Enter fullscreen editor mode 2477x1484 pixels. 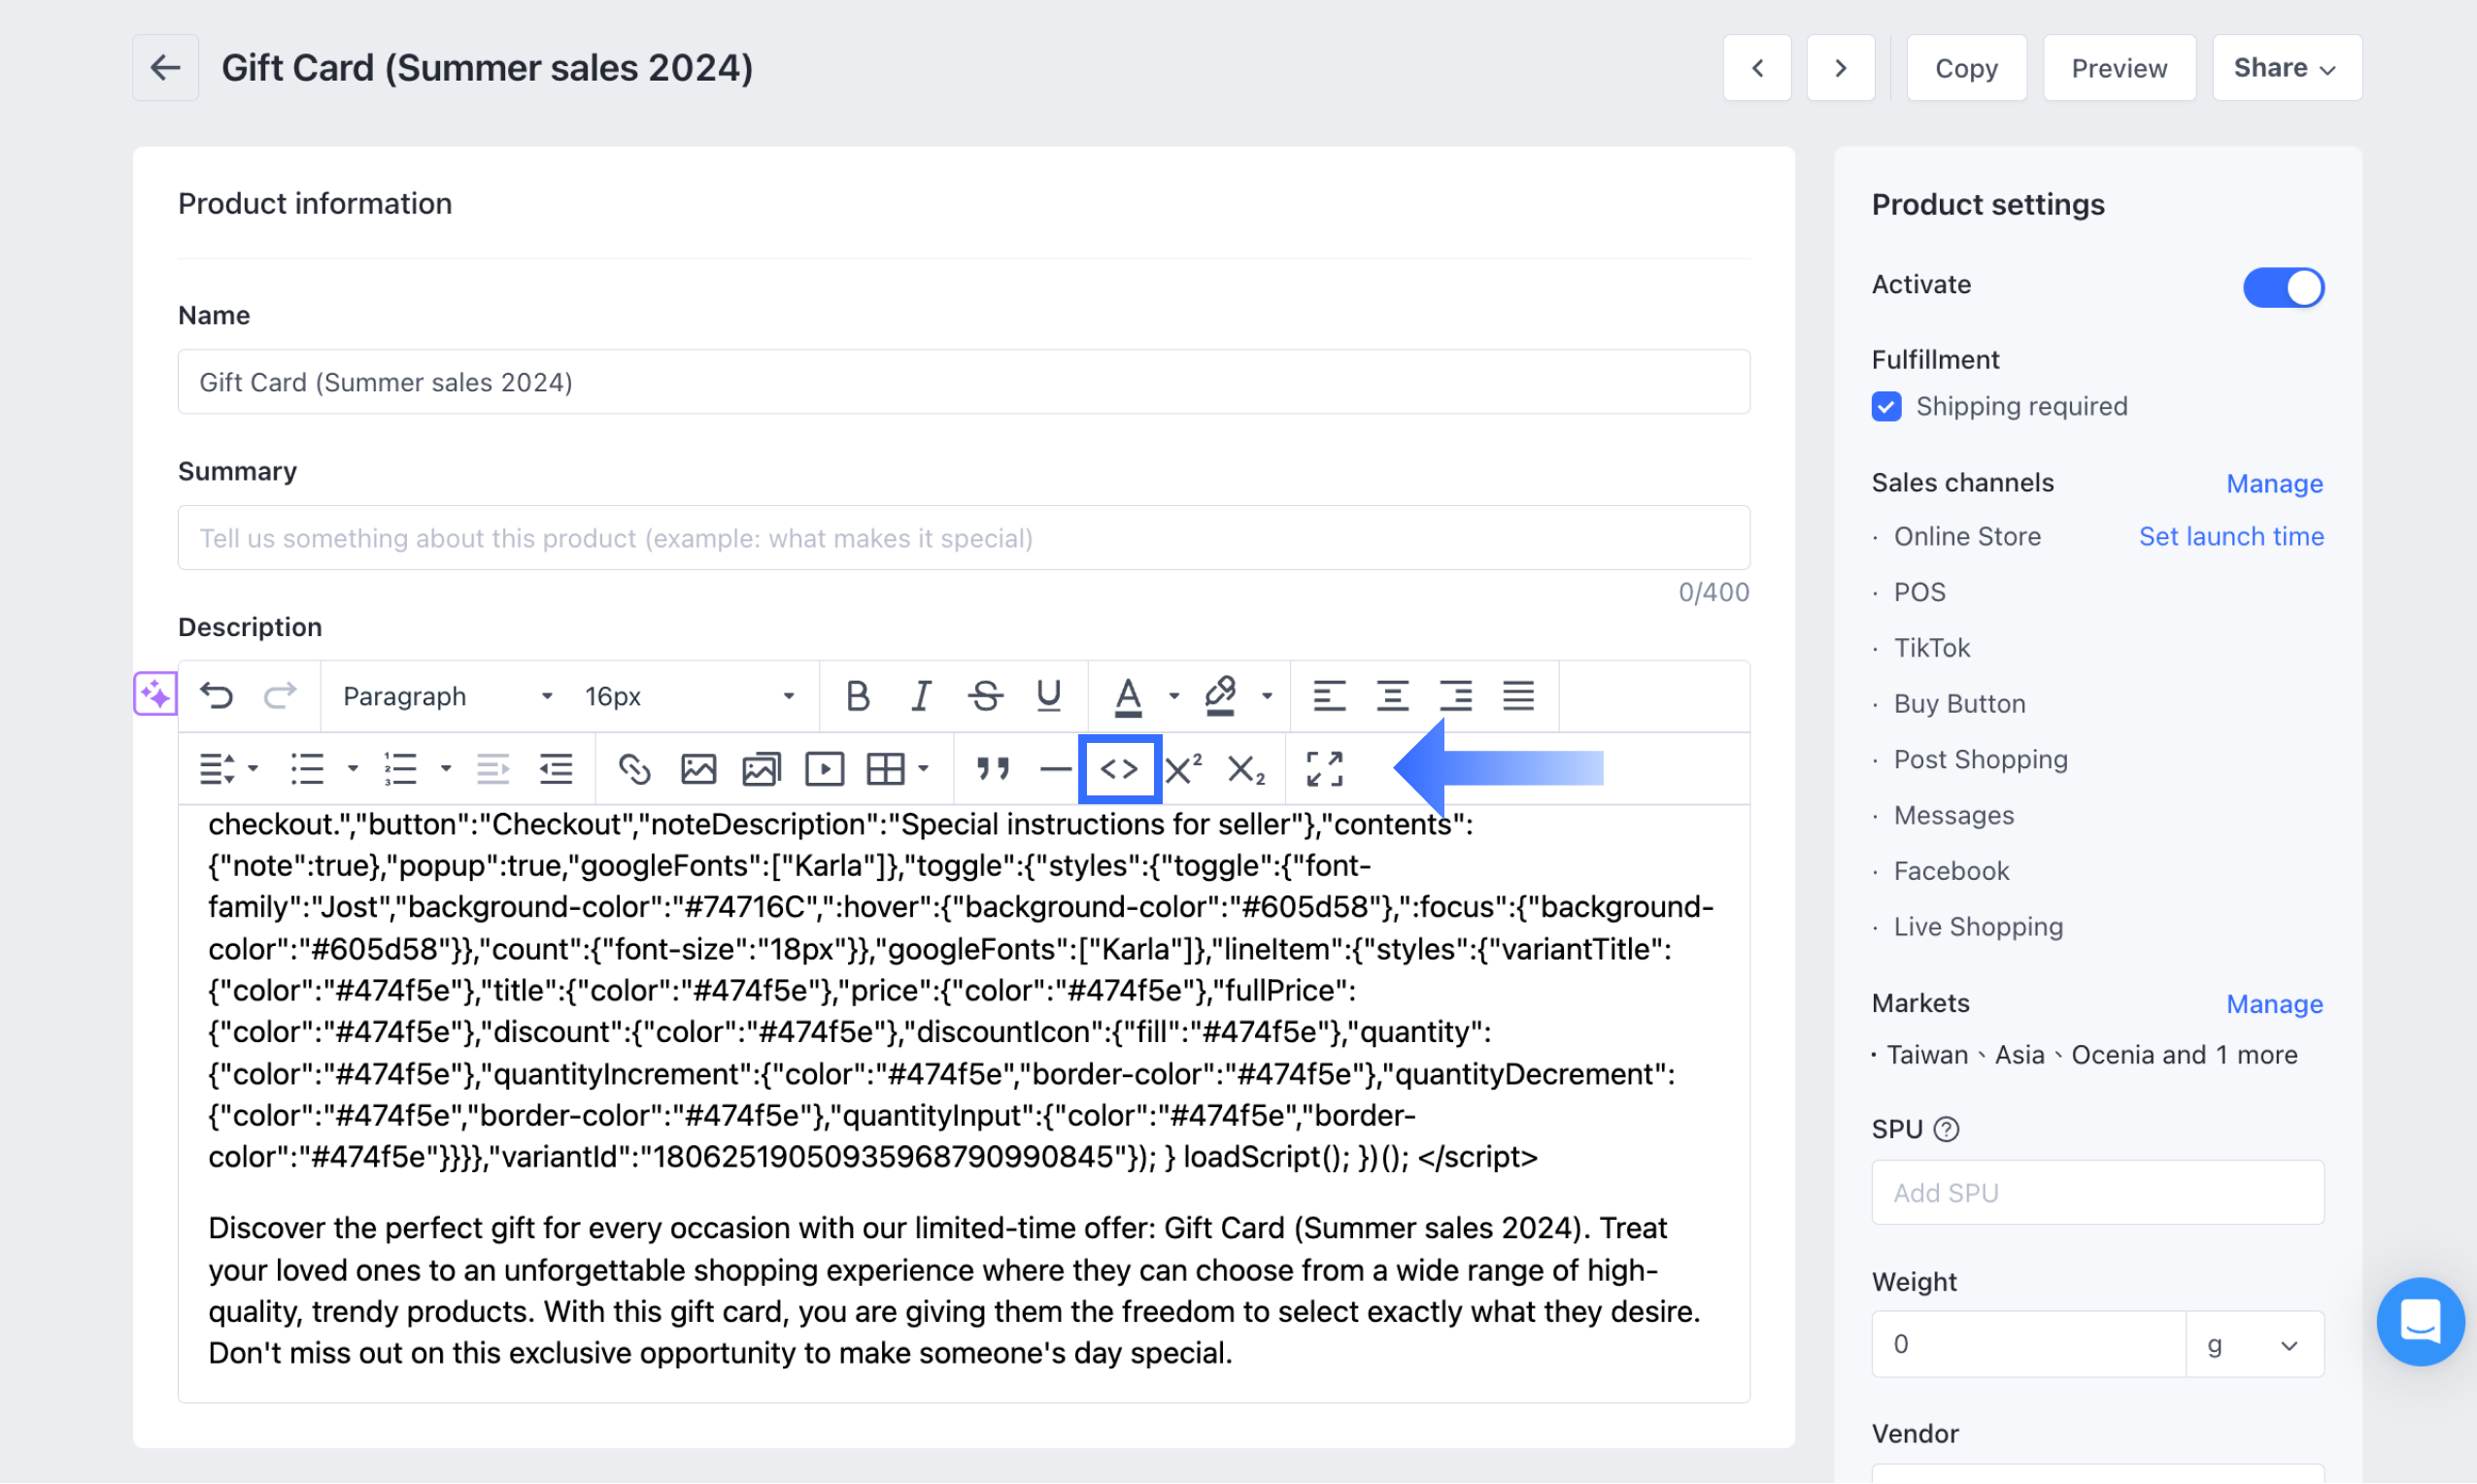click(1324, 768)
